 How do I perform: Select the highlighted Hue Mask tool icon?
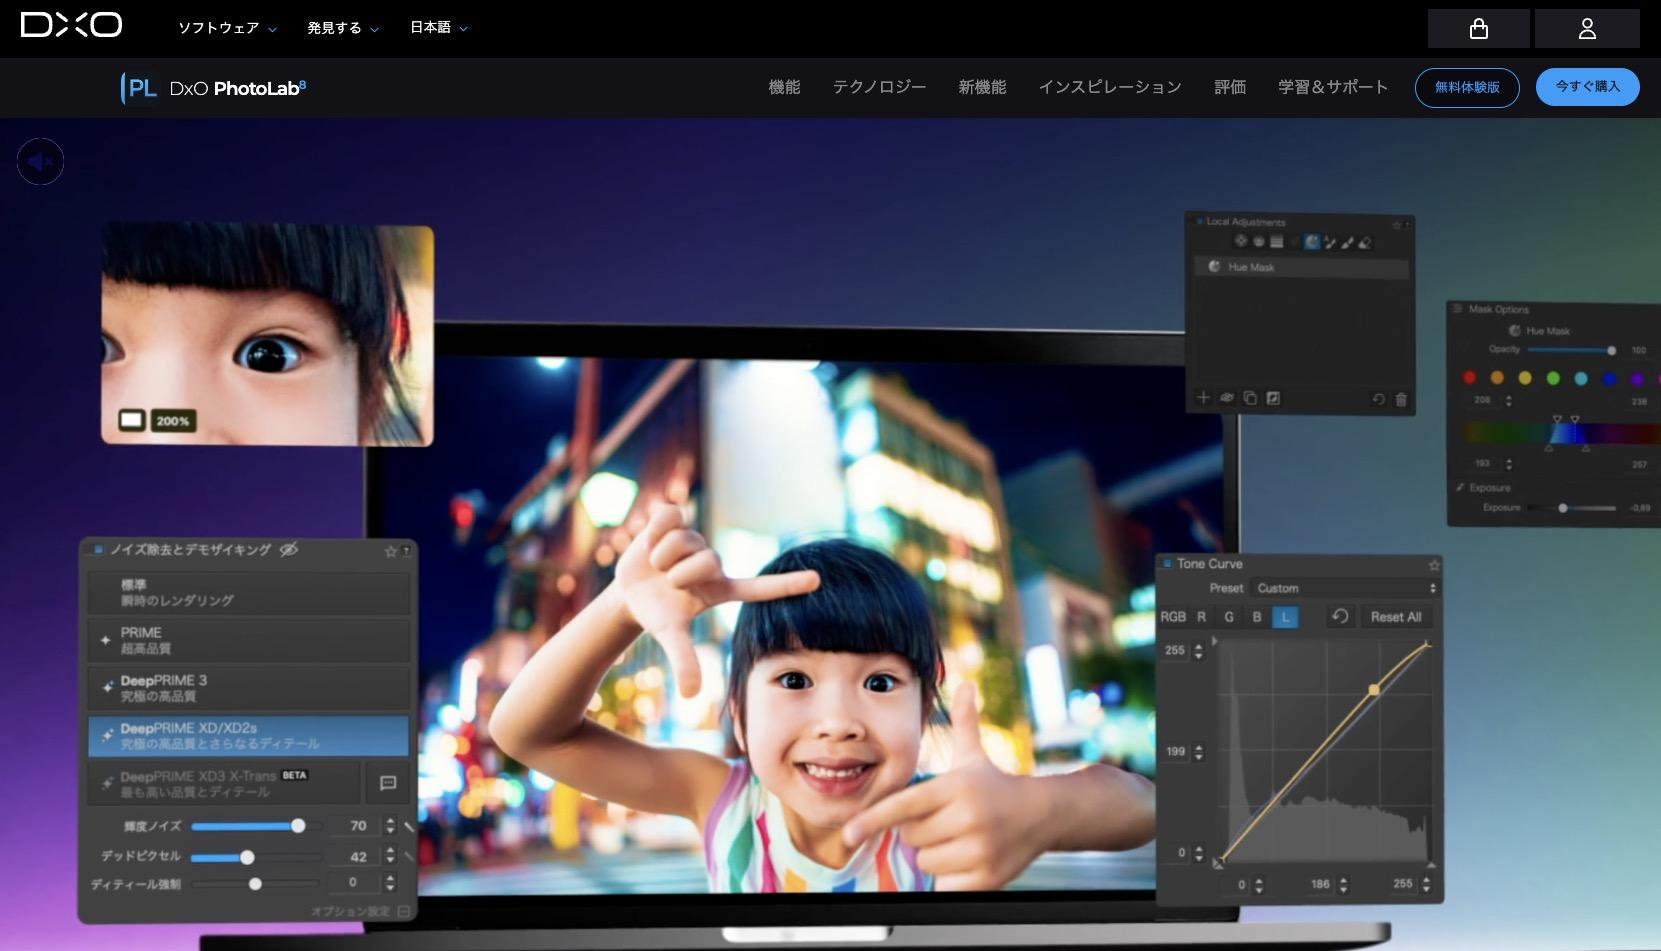pos(1311,241)
